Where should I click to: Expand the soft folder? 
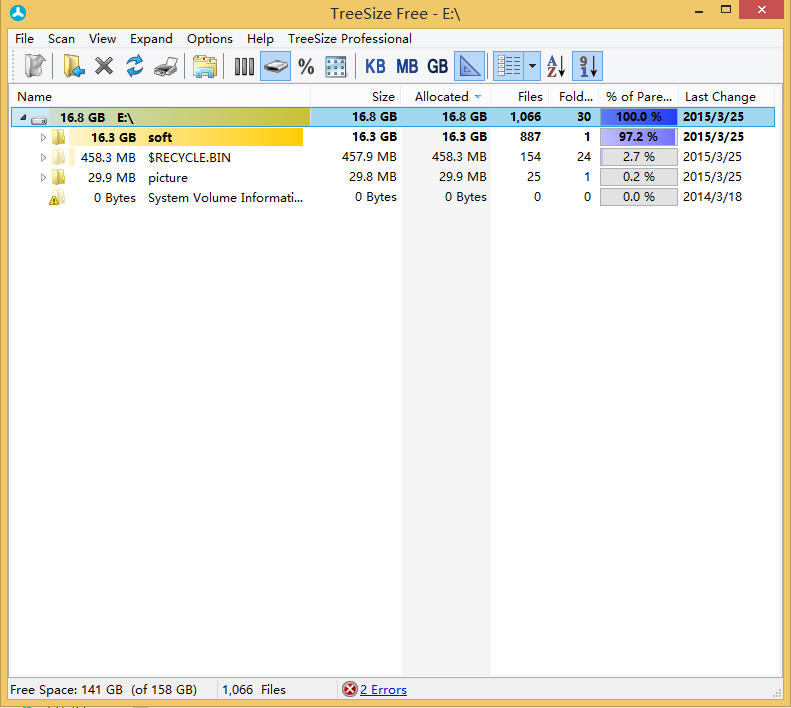43,137
